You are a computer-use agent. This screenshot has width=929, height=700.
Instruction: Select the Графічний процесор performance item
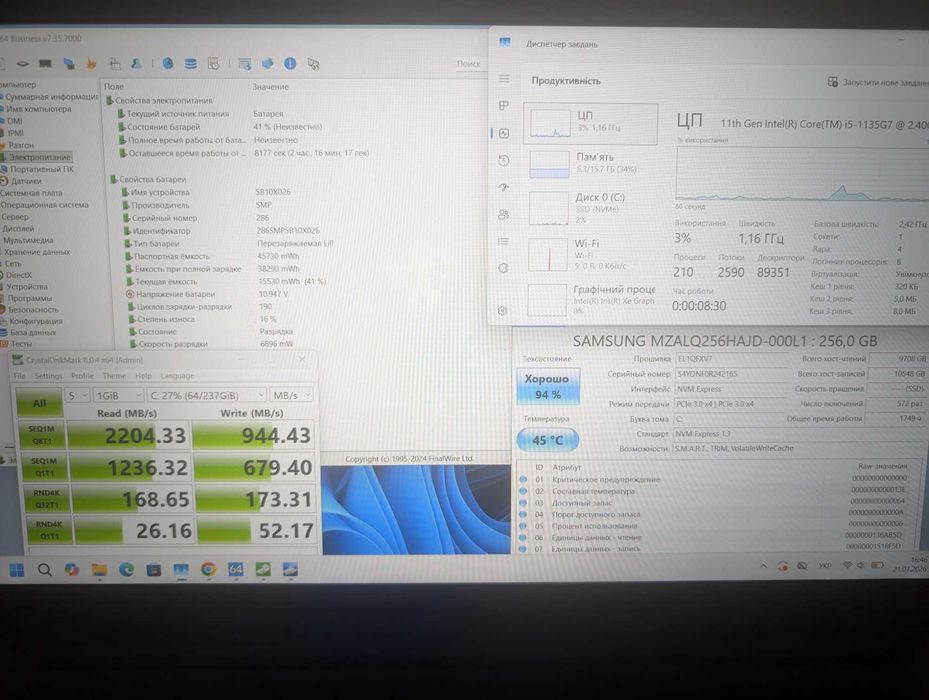pos(591,299)
